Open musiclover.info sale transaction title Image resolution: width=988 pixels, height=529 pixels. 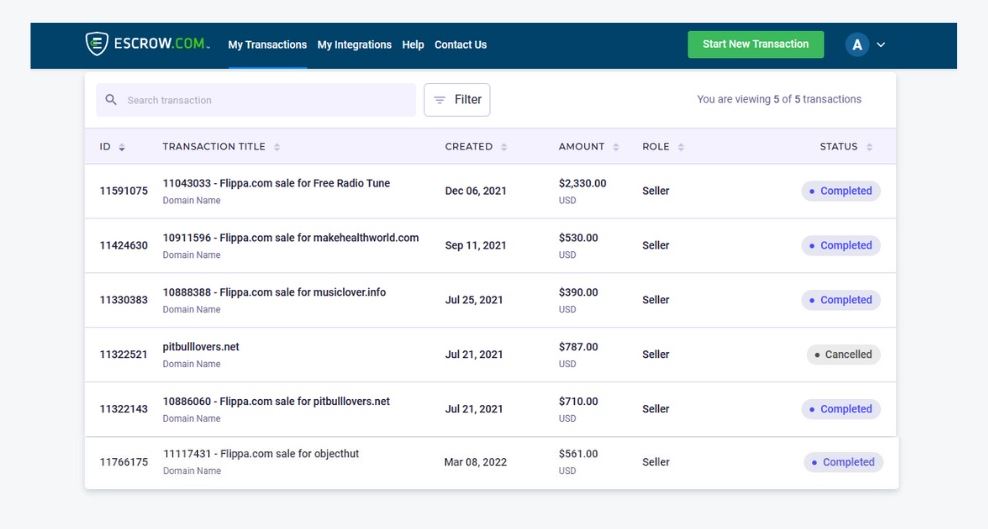pyautogui.click(x=274, y=292)
